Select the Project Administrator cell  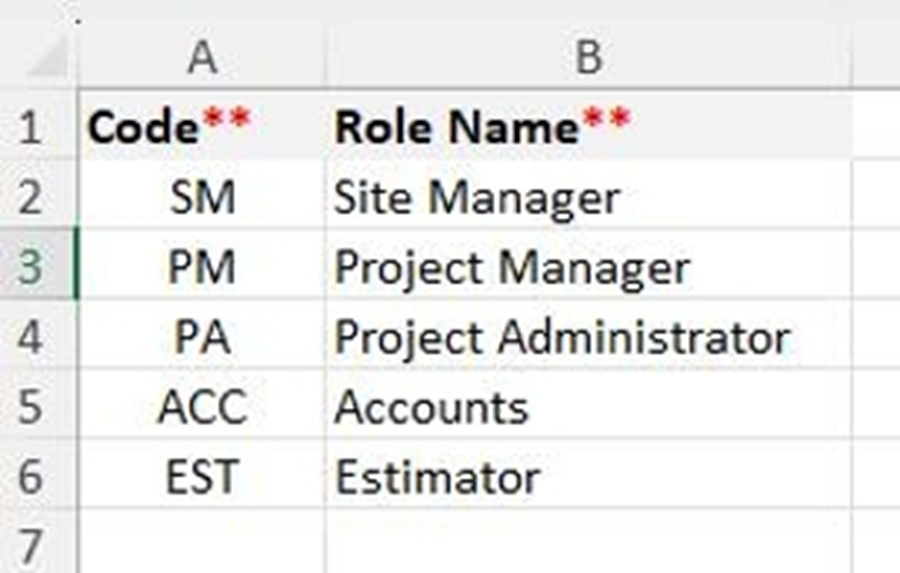(588, 337)
